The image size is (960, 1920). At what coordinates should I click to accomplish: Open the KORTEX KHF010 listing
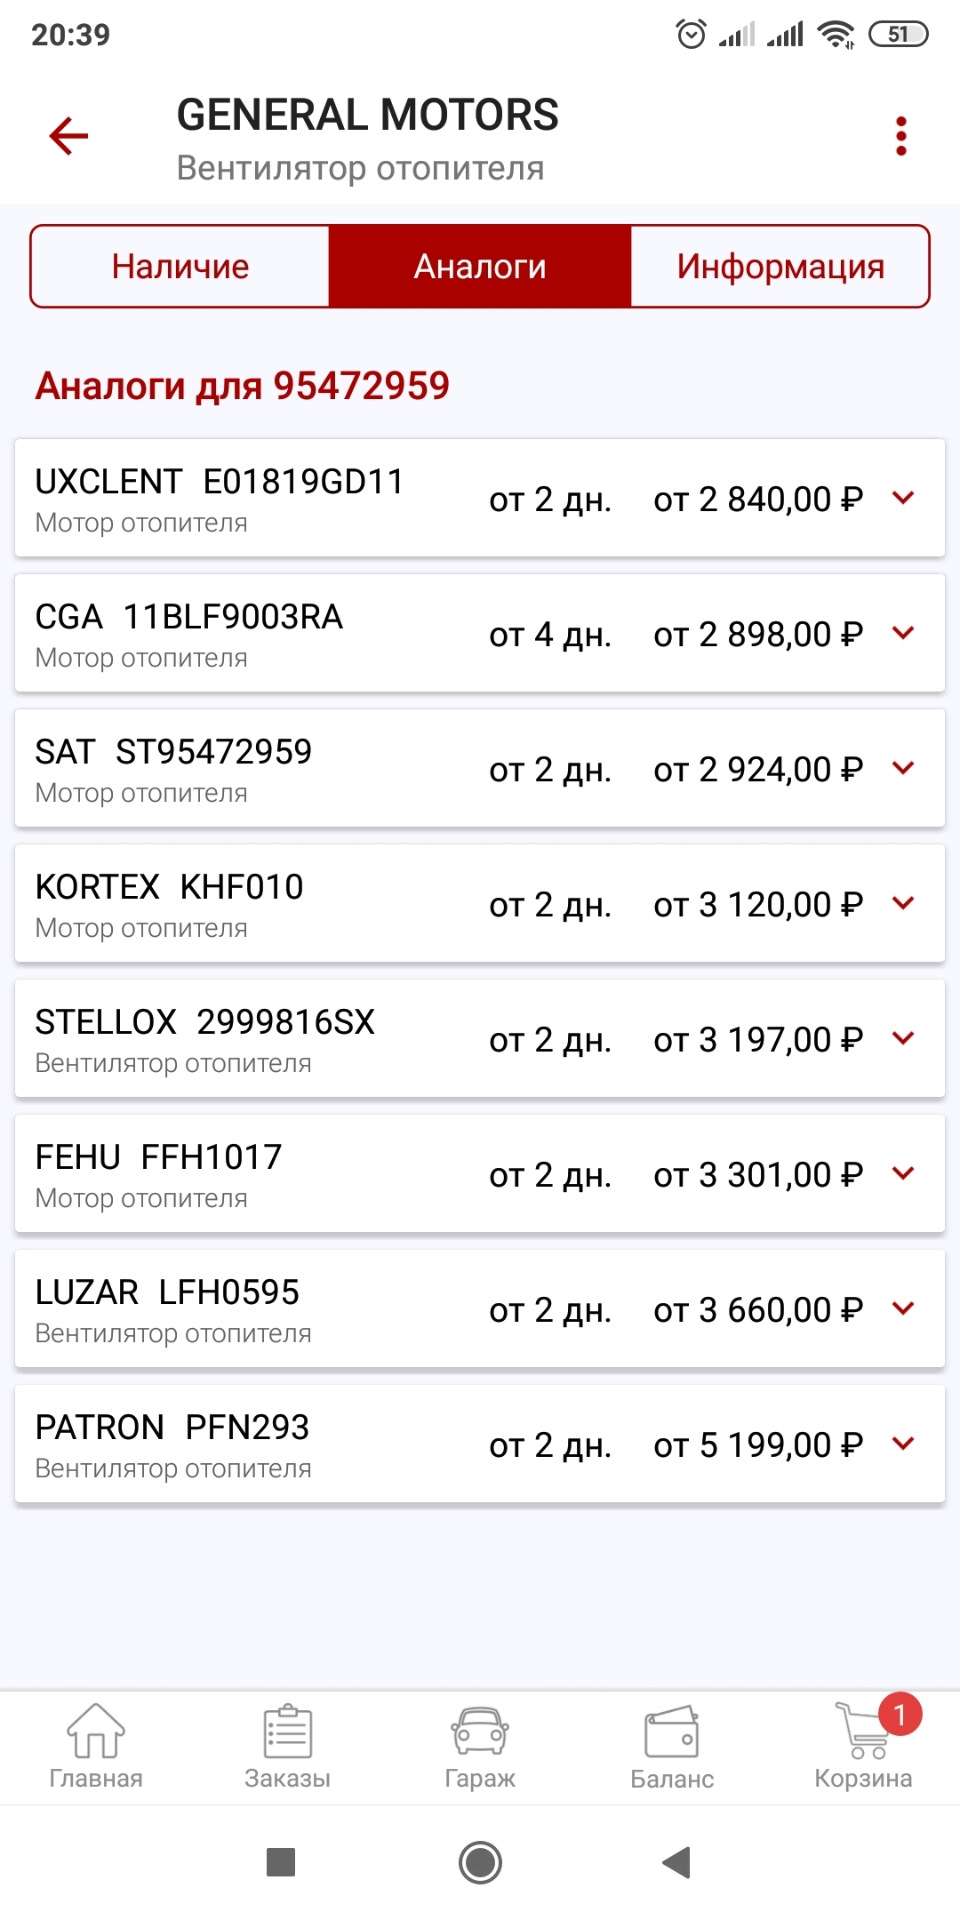[480, 903]
